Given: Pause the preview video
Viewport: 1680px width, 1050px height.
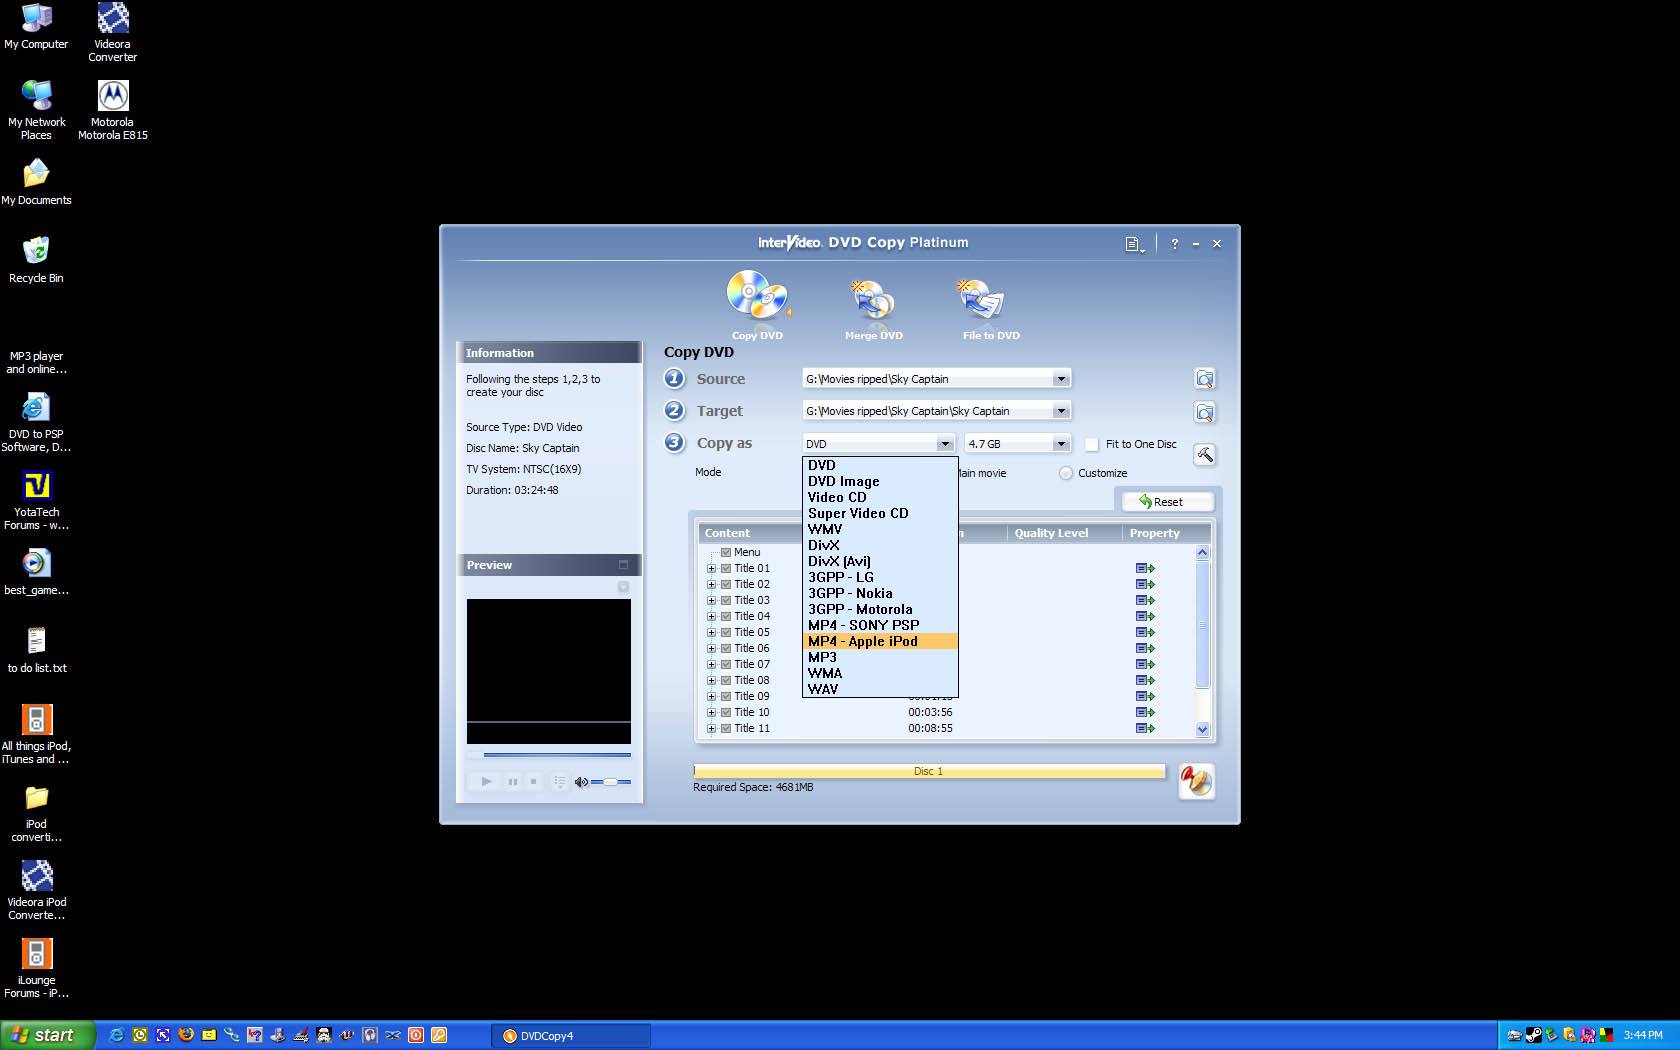Looking at the screenshot, I should click(513, 782).
